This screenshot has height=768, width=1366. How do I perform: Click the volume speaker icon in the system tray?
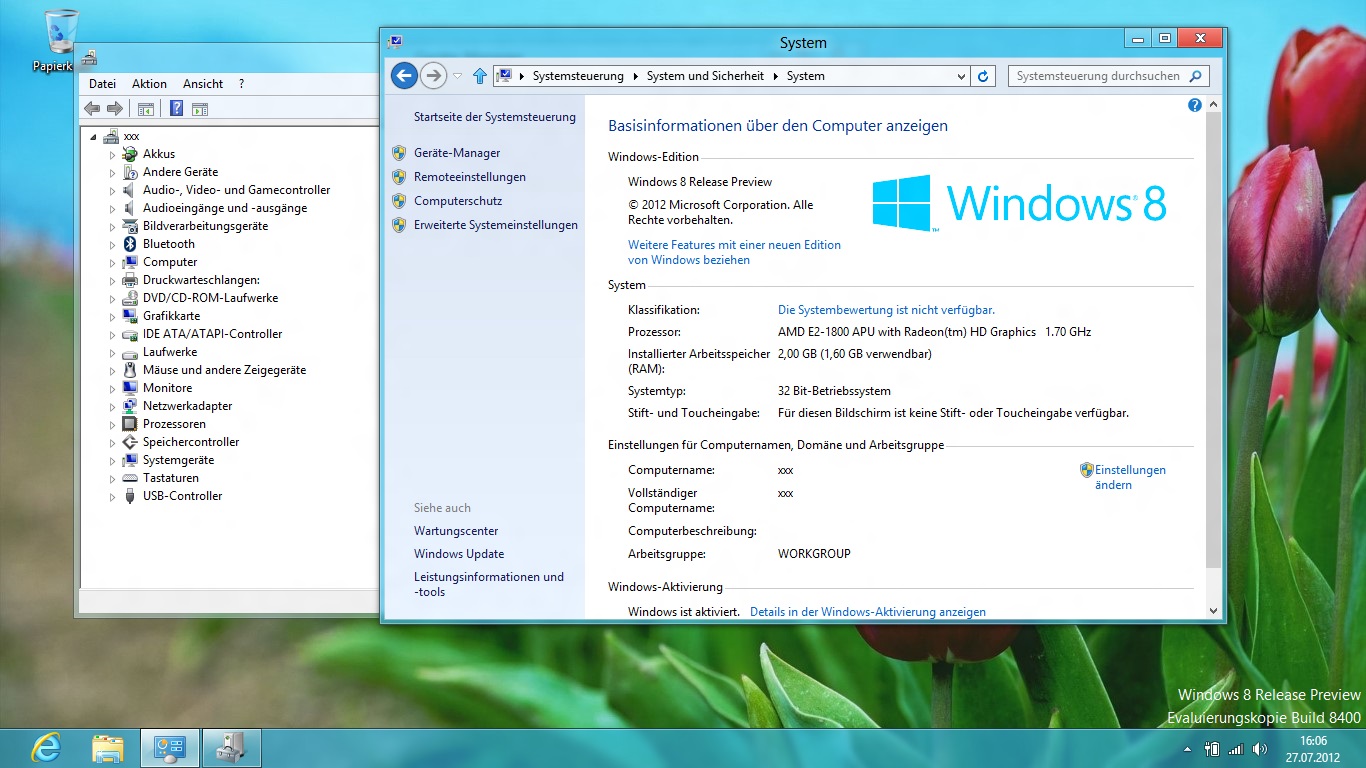1260,749
